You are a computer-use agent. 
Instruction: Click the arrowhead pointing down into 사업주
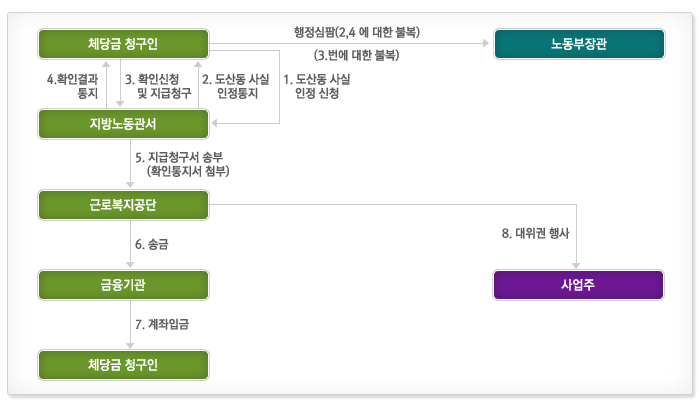tap(578, 264)
